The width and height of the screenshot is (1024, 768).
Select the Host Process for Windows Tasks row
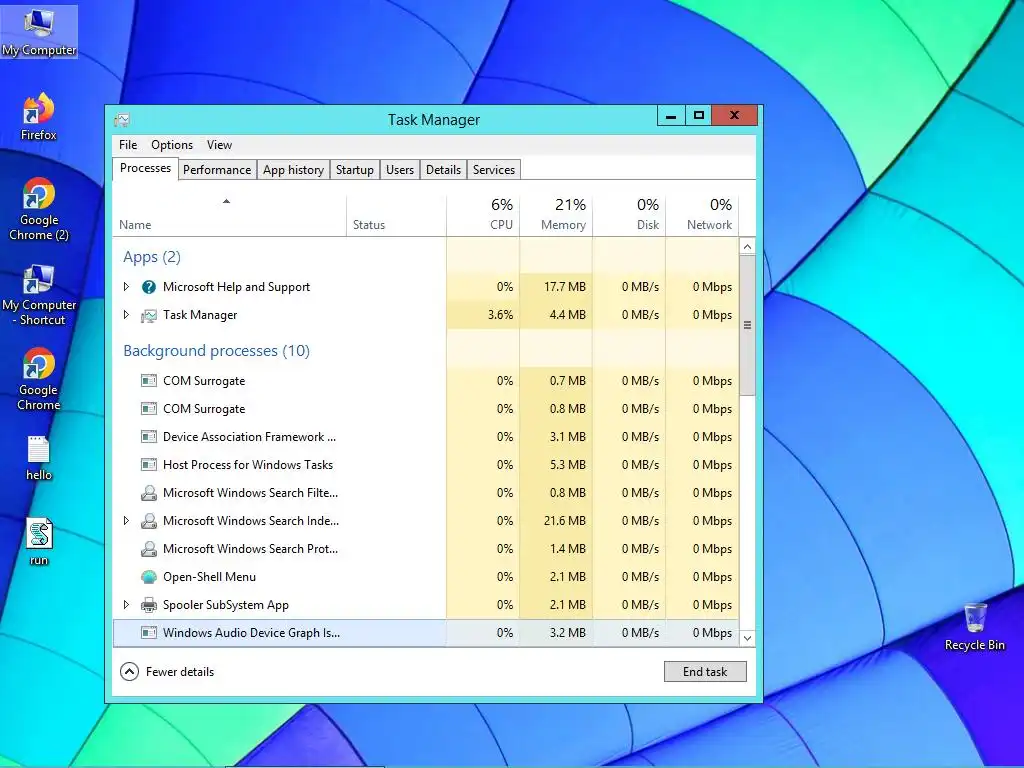pyautogui.click(x=426, y=465)
